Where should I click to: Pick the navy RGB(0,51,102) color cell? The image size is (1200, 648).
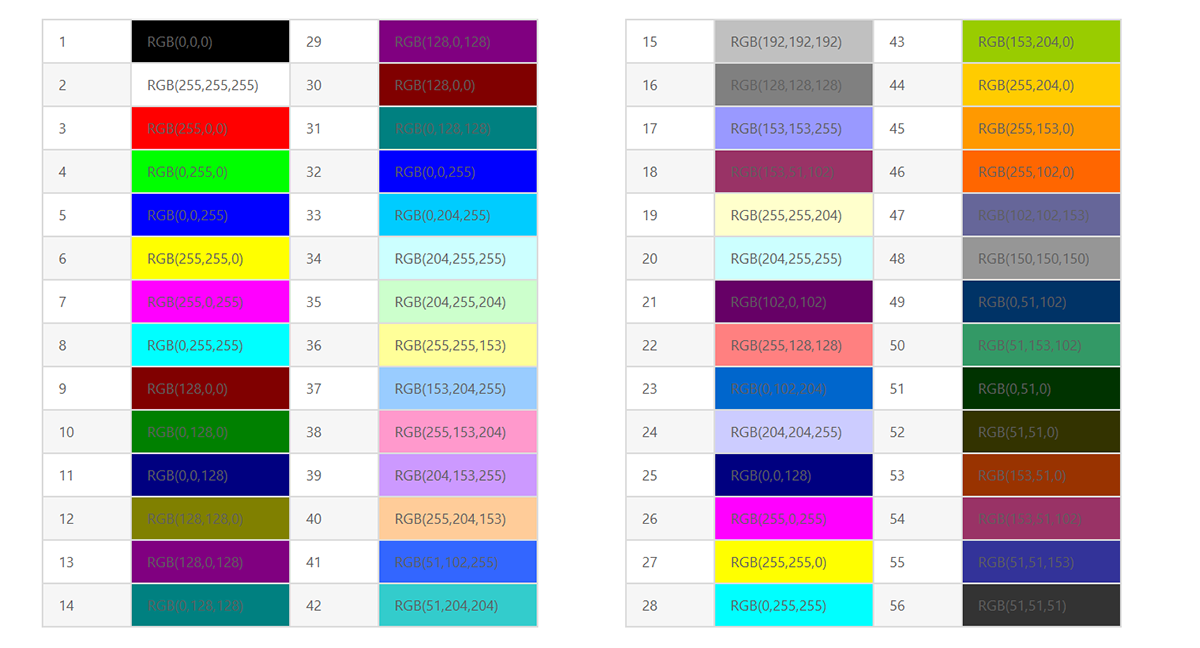click(x=1041, y=302)
